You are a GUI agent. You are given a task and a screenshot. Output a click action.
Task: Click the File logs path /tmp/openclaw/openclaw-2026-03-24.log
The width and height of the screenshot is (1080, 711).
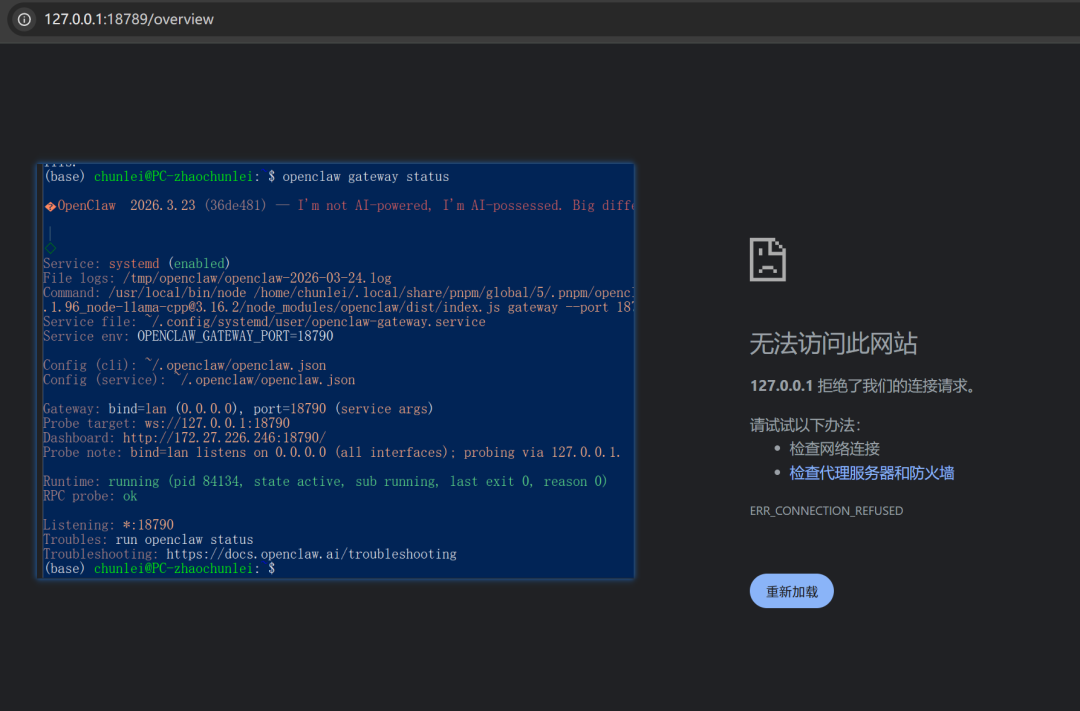coord(257,278)
